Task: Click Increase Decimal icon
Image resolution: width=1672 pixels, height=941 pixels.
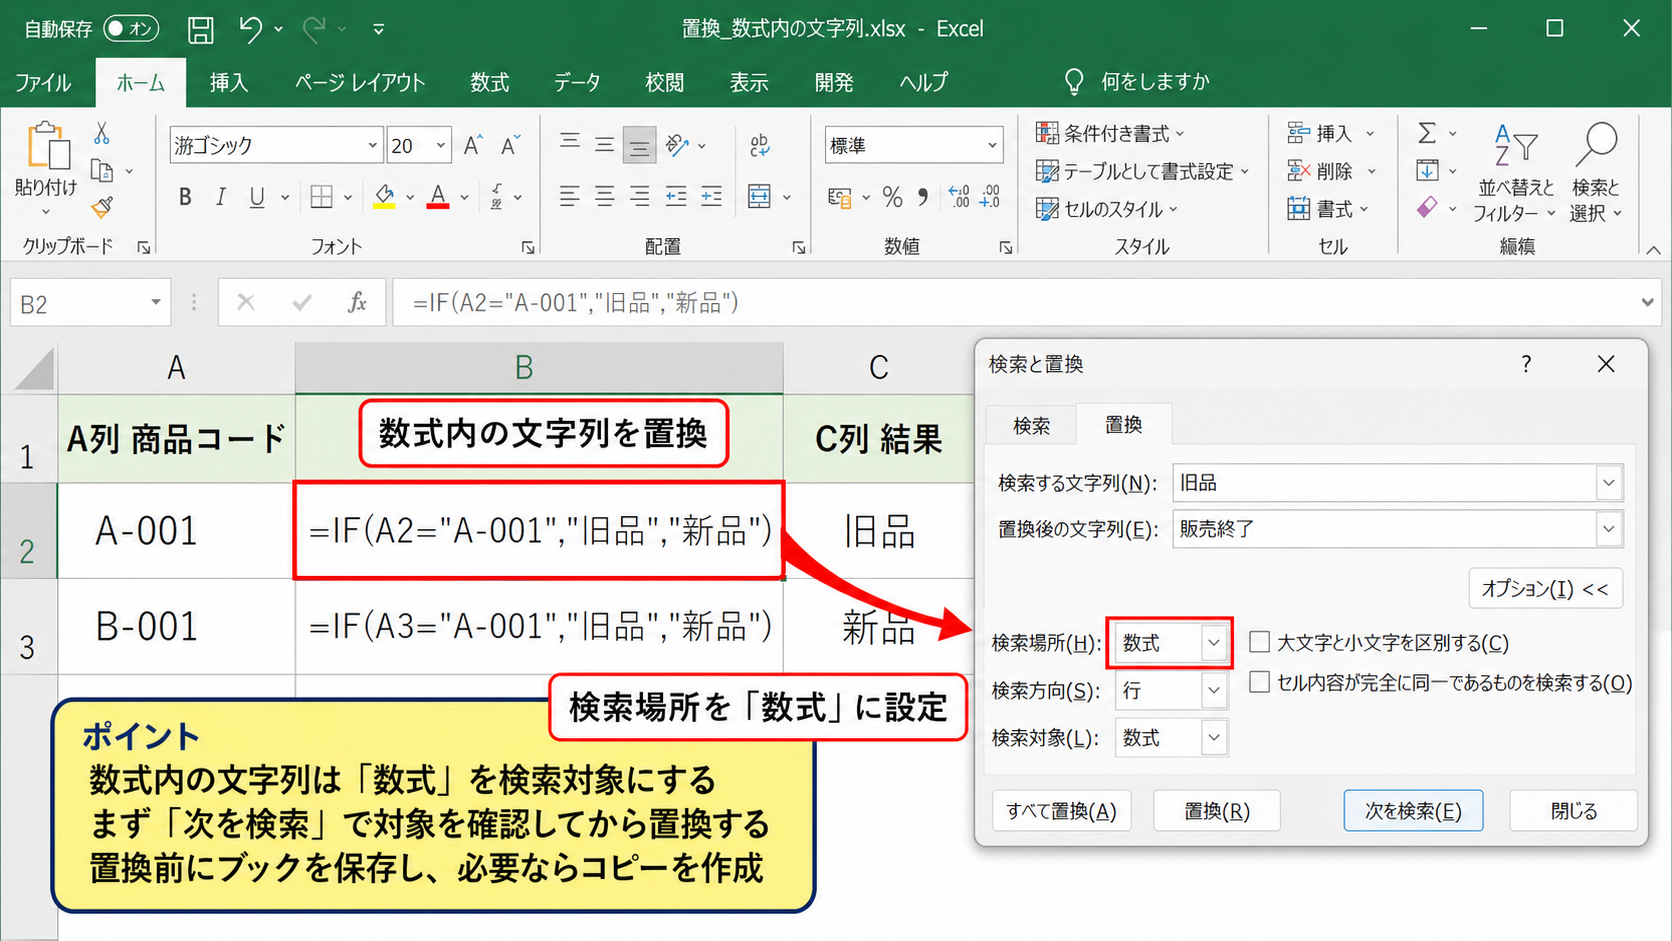Action: coord(958,197)
